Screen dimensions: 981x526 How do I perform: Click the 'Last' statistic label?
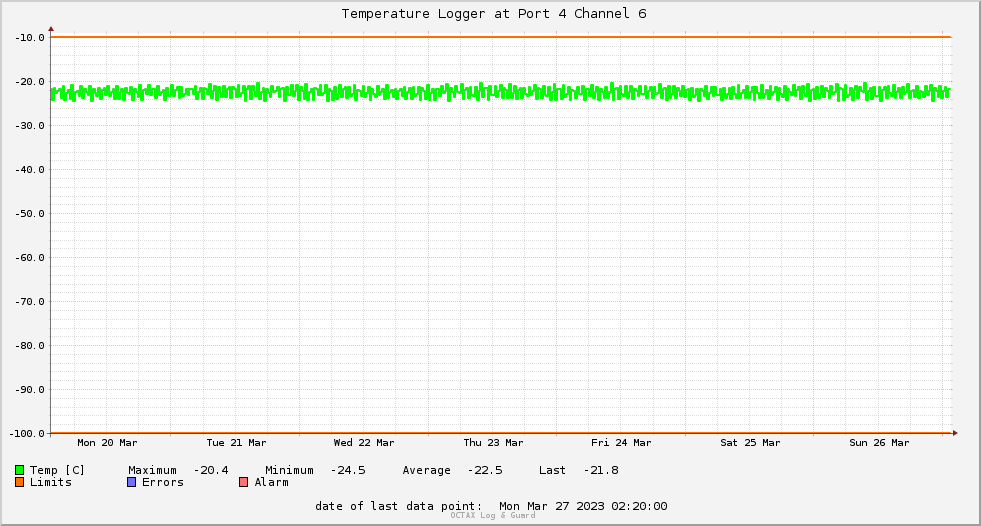coord(552,470)
